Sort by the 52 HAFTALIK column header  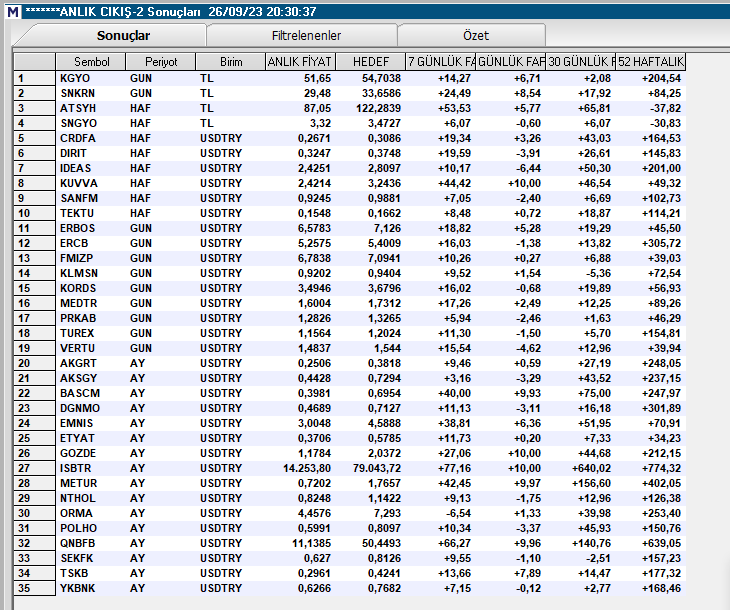coord(650,61)
